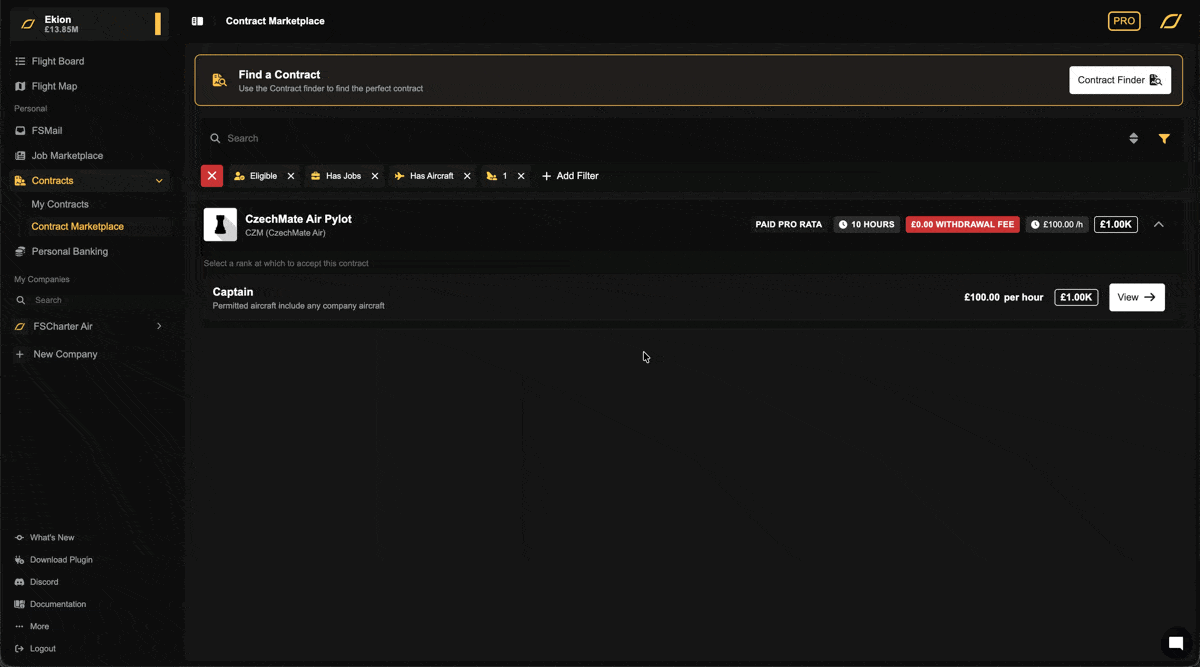Go to Flight Board
The image size is (1200, 667).
[58, 61]
